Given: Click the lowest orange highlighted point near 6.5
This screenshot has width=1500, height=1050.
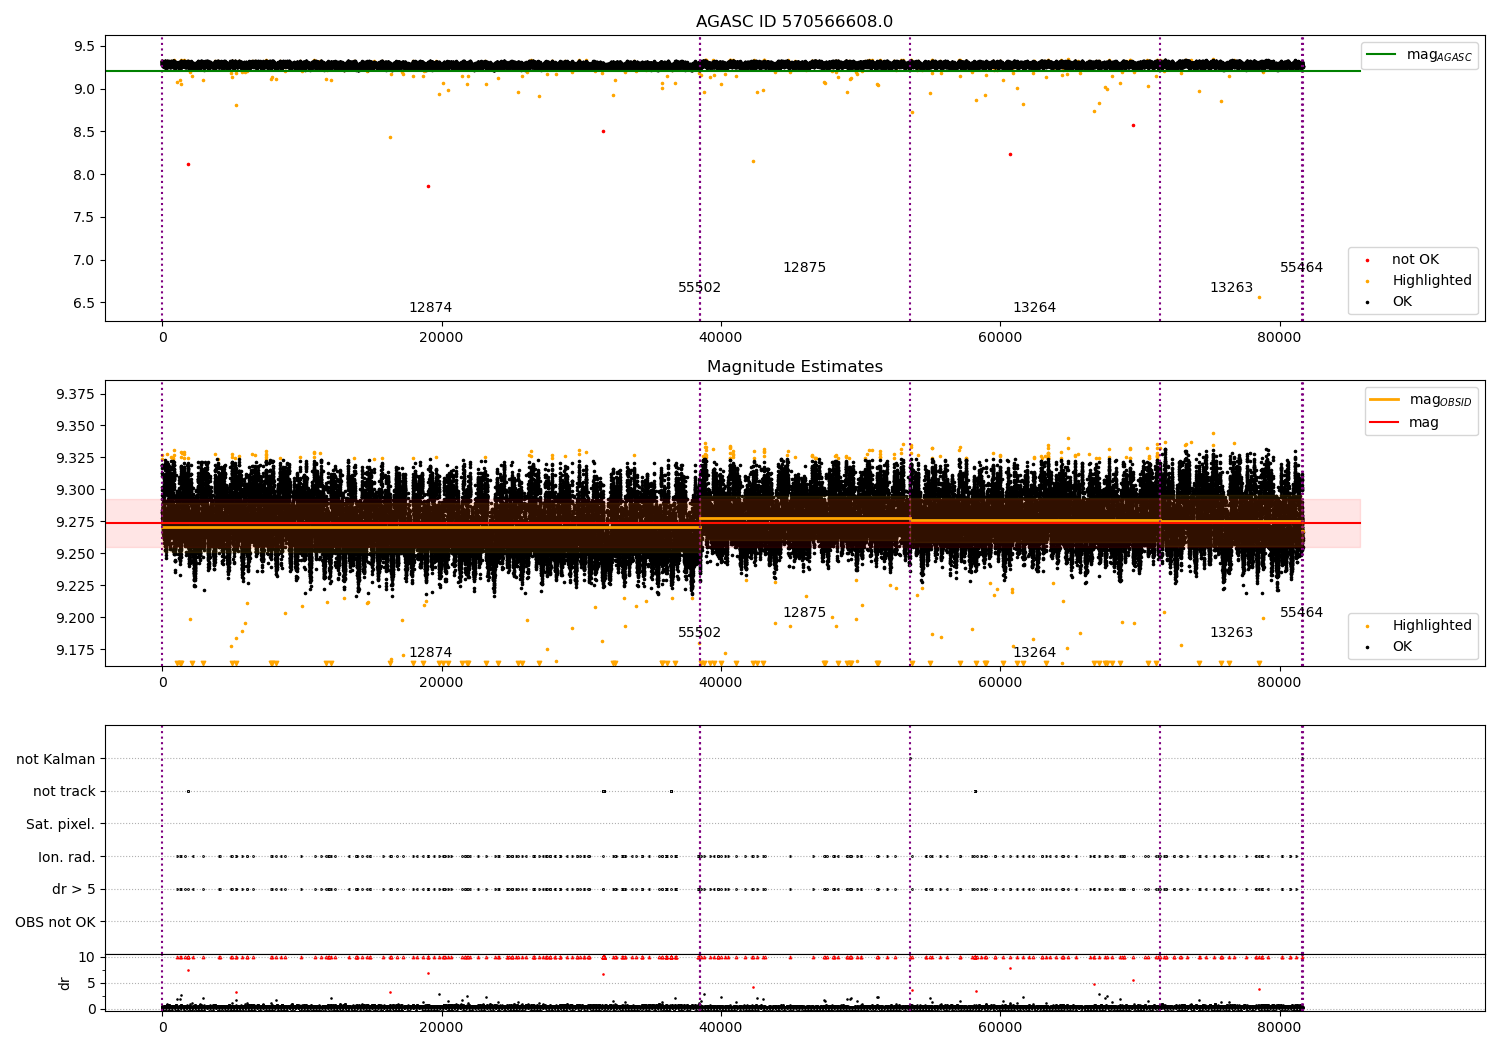Looking at the screenshot, I should coord(1259,297).
